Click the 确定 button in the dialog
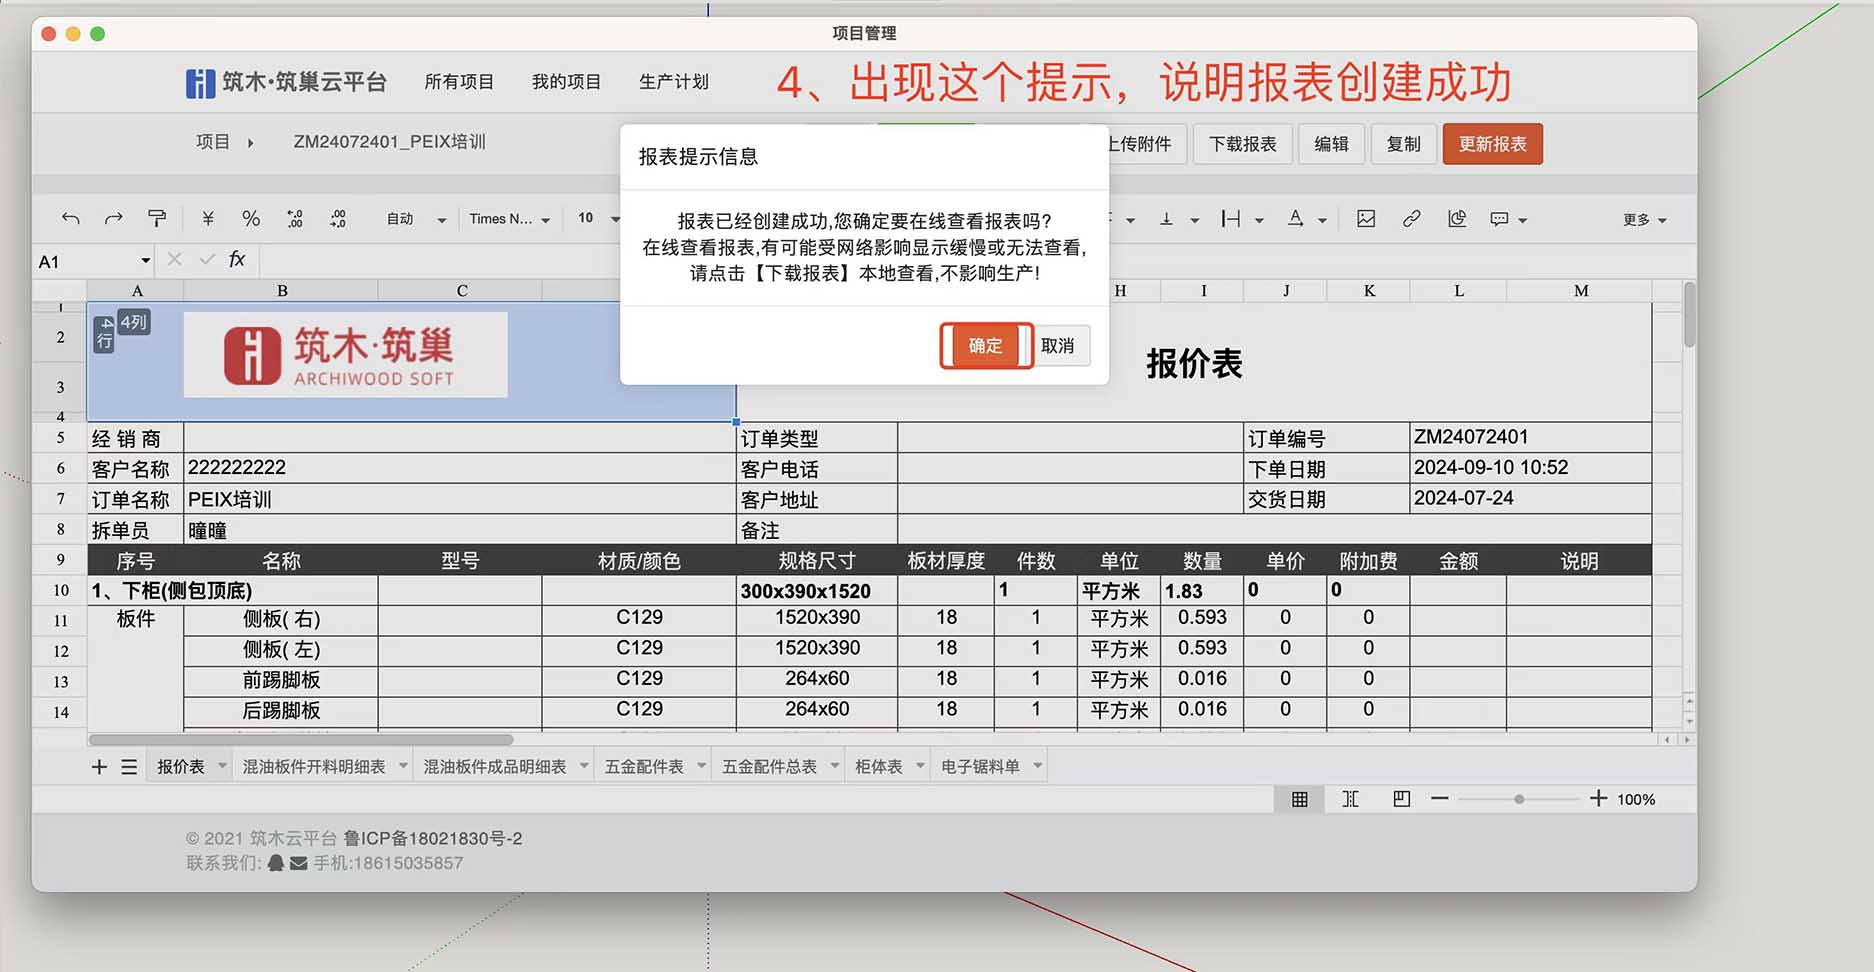1874x972 pixels. click(x=985, y=346)
